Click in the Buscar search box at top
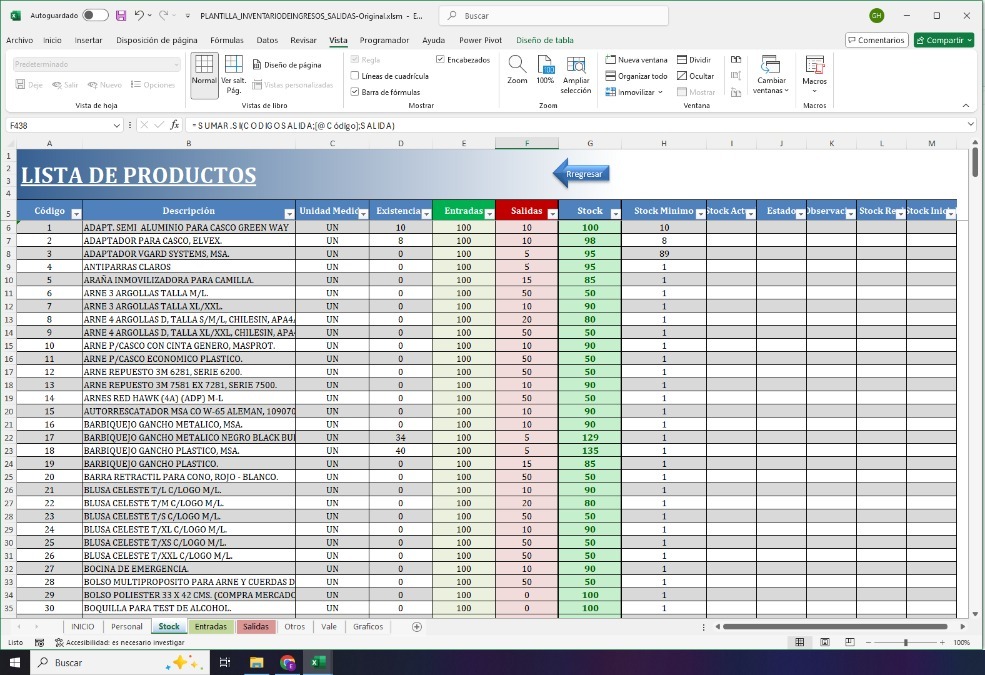Viewport: 985px width, 675px height. [553, 16]
